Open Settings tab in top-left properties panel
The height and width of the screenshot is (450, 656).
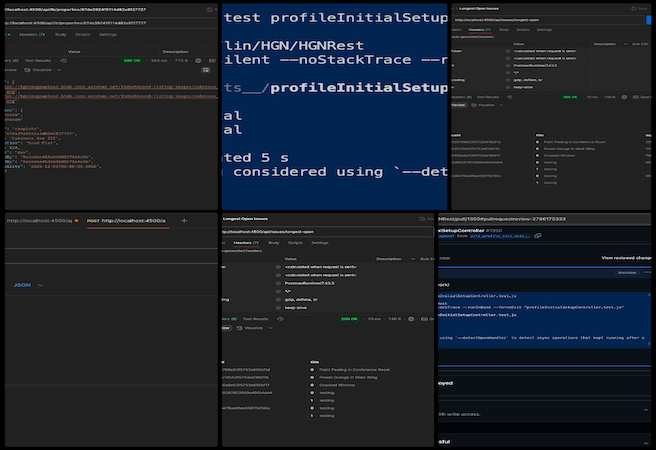click(108, 35)
